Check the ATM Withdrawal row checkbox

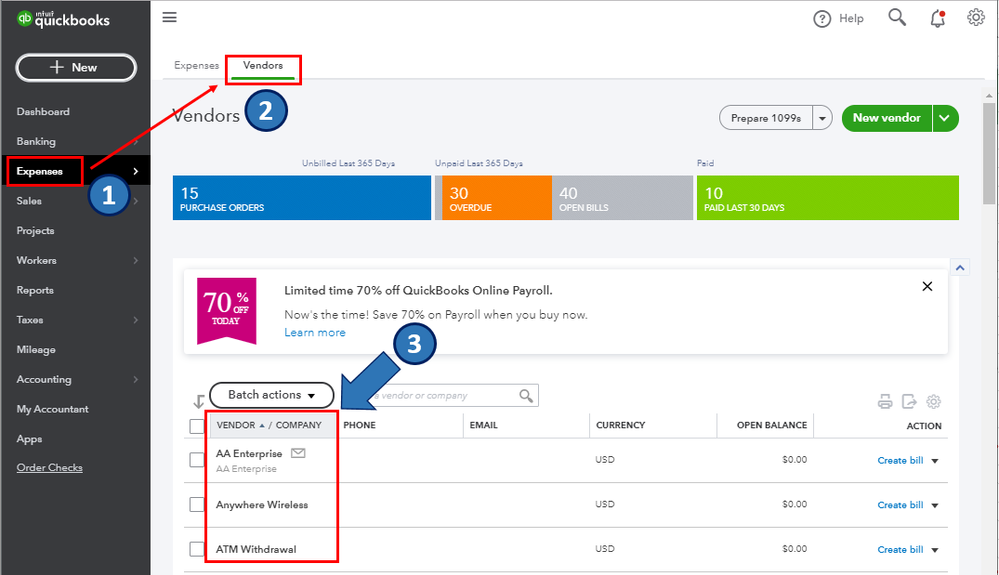(197, 549)
